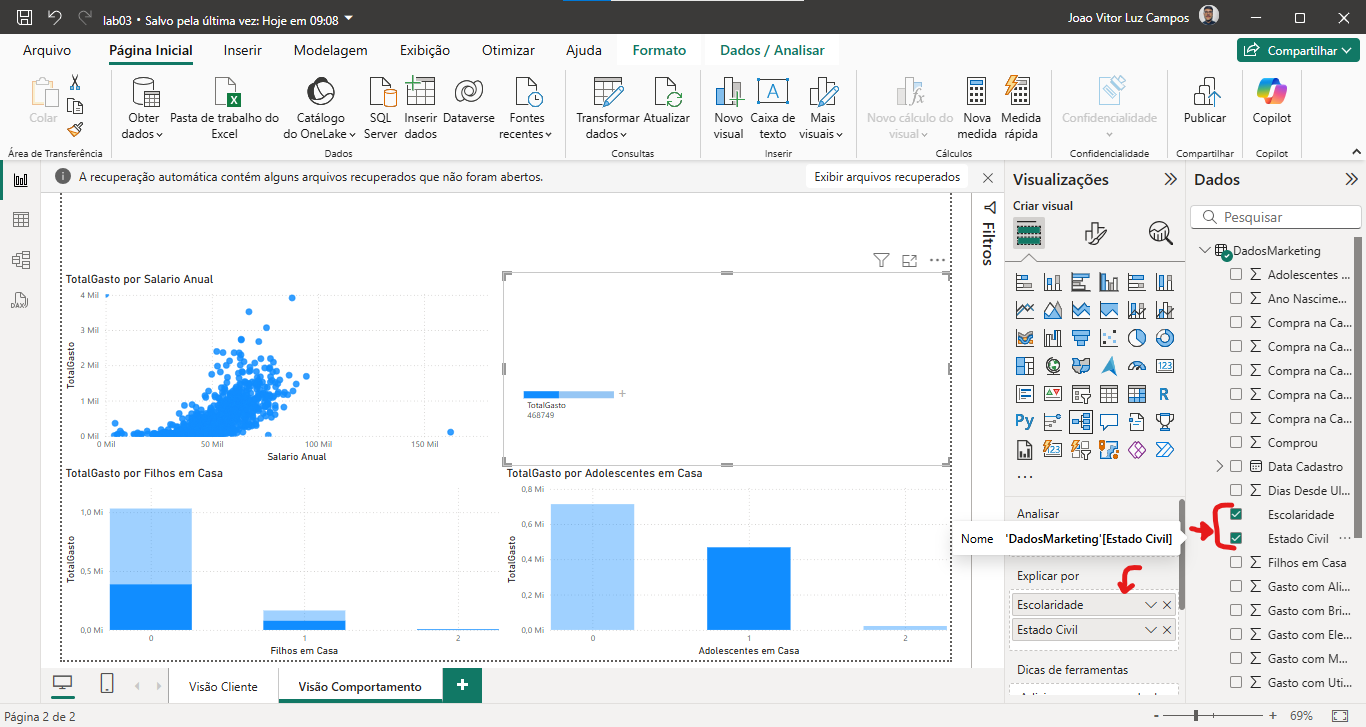This screenshot has height=727, width=1366.
Task: Open Escolaridade chevron in Explicar por
Action: tap(1151, 605)
